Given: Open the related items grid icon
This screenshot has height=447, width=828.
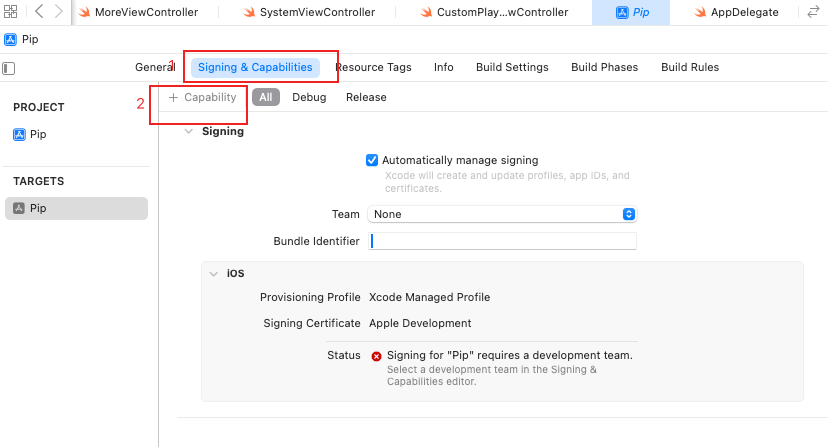Looking at the screenshot, I should tap(13, 12).
